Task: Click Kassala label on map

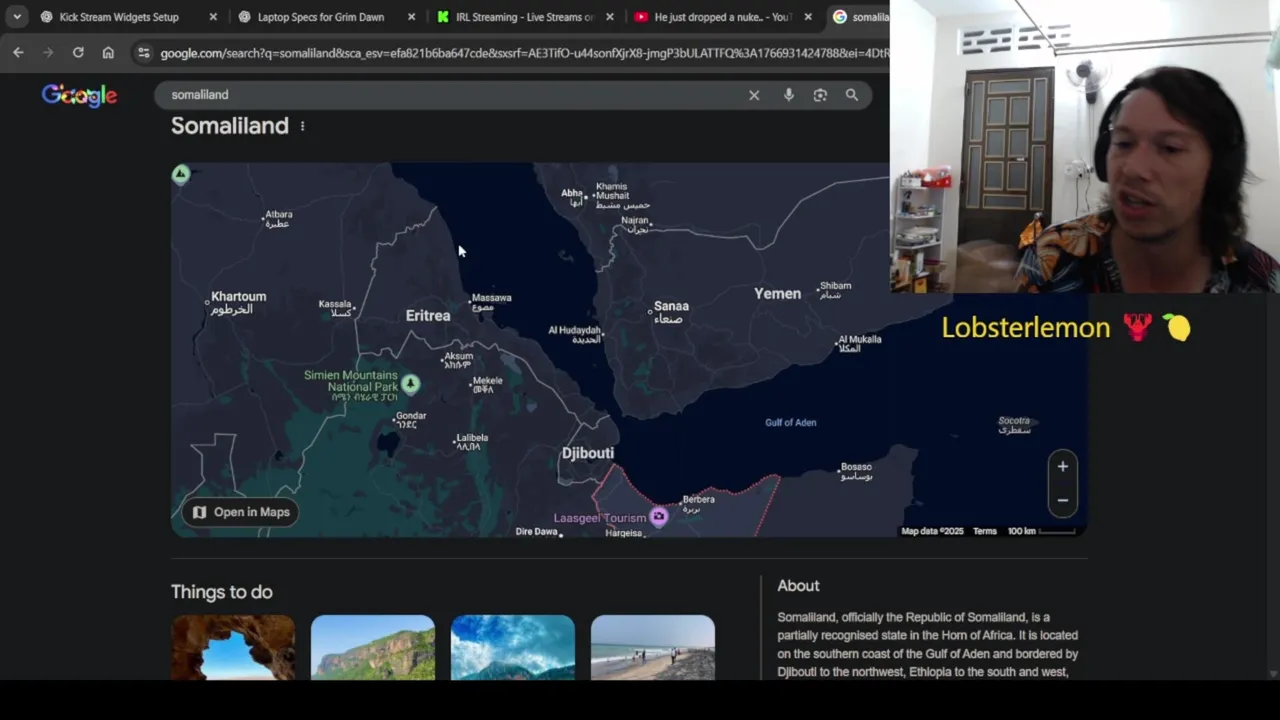Action: (x=335, y=308)
